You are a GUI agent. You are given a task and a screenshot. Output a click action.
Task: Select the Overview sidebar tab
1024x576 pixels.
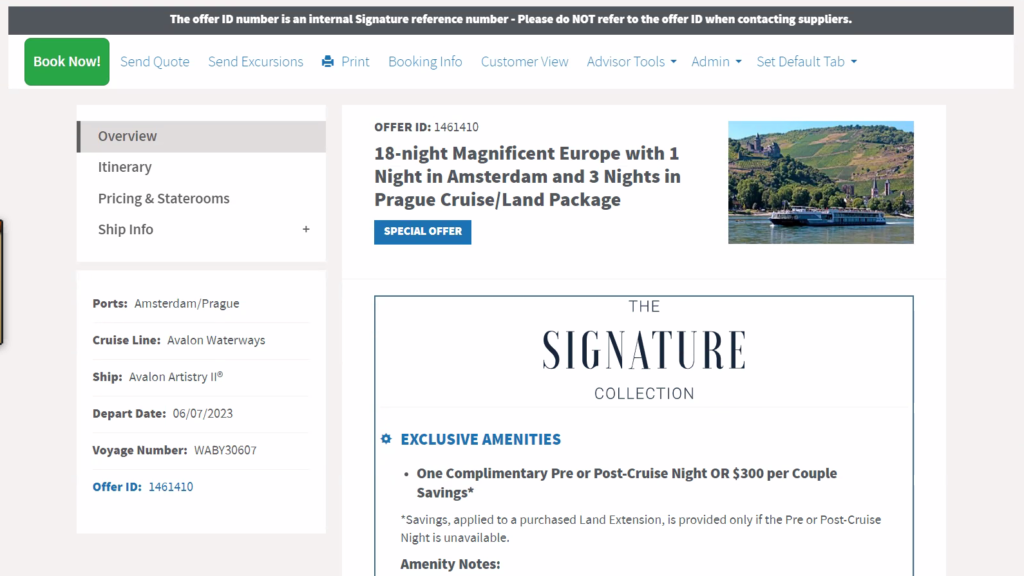(x=127, y=136)
